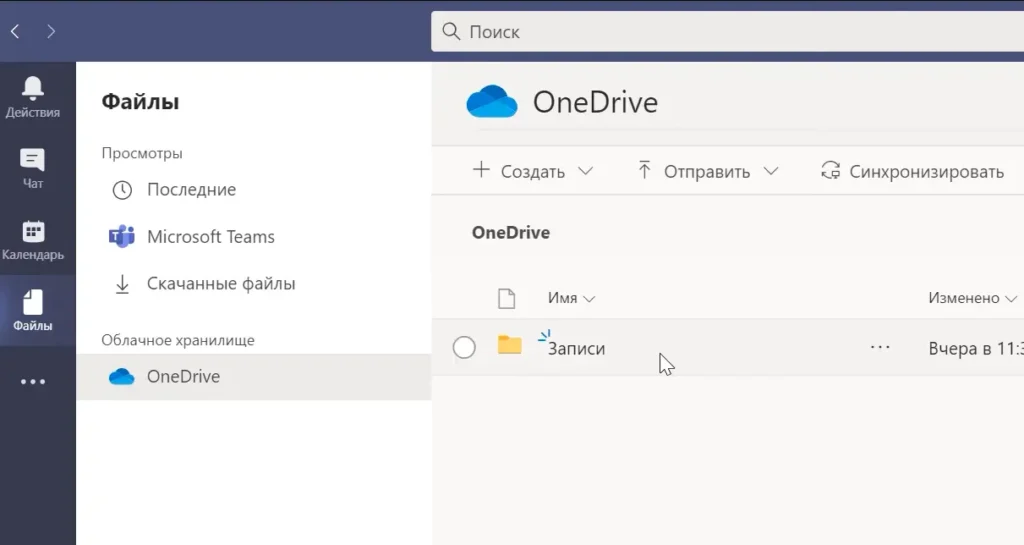Screen dimensions: 1024x545
Task: Click the OneDrive breadcrumb text
Action: click(511, 233)
